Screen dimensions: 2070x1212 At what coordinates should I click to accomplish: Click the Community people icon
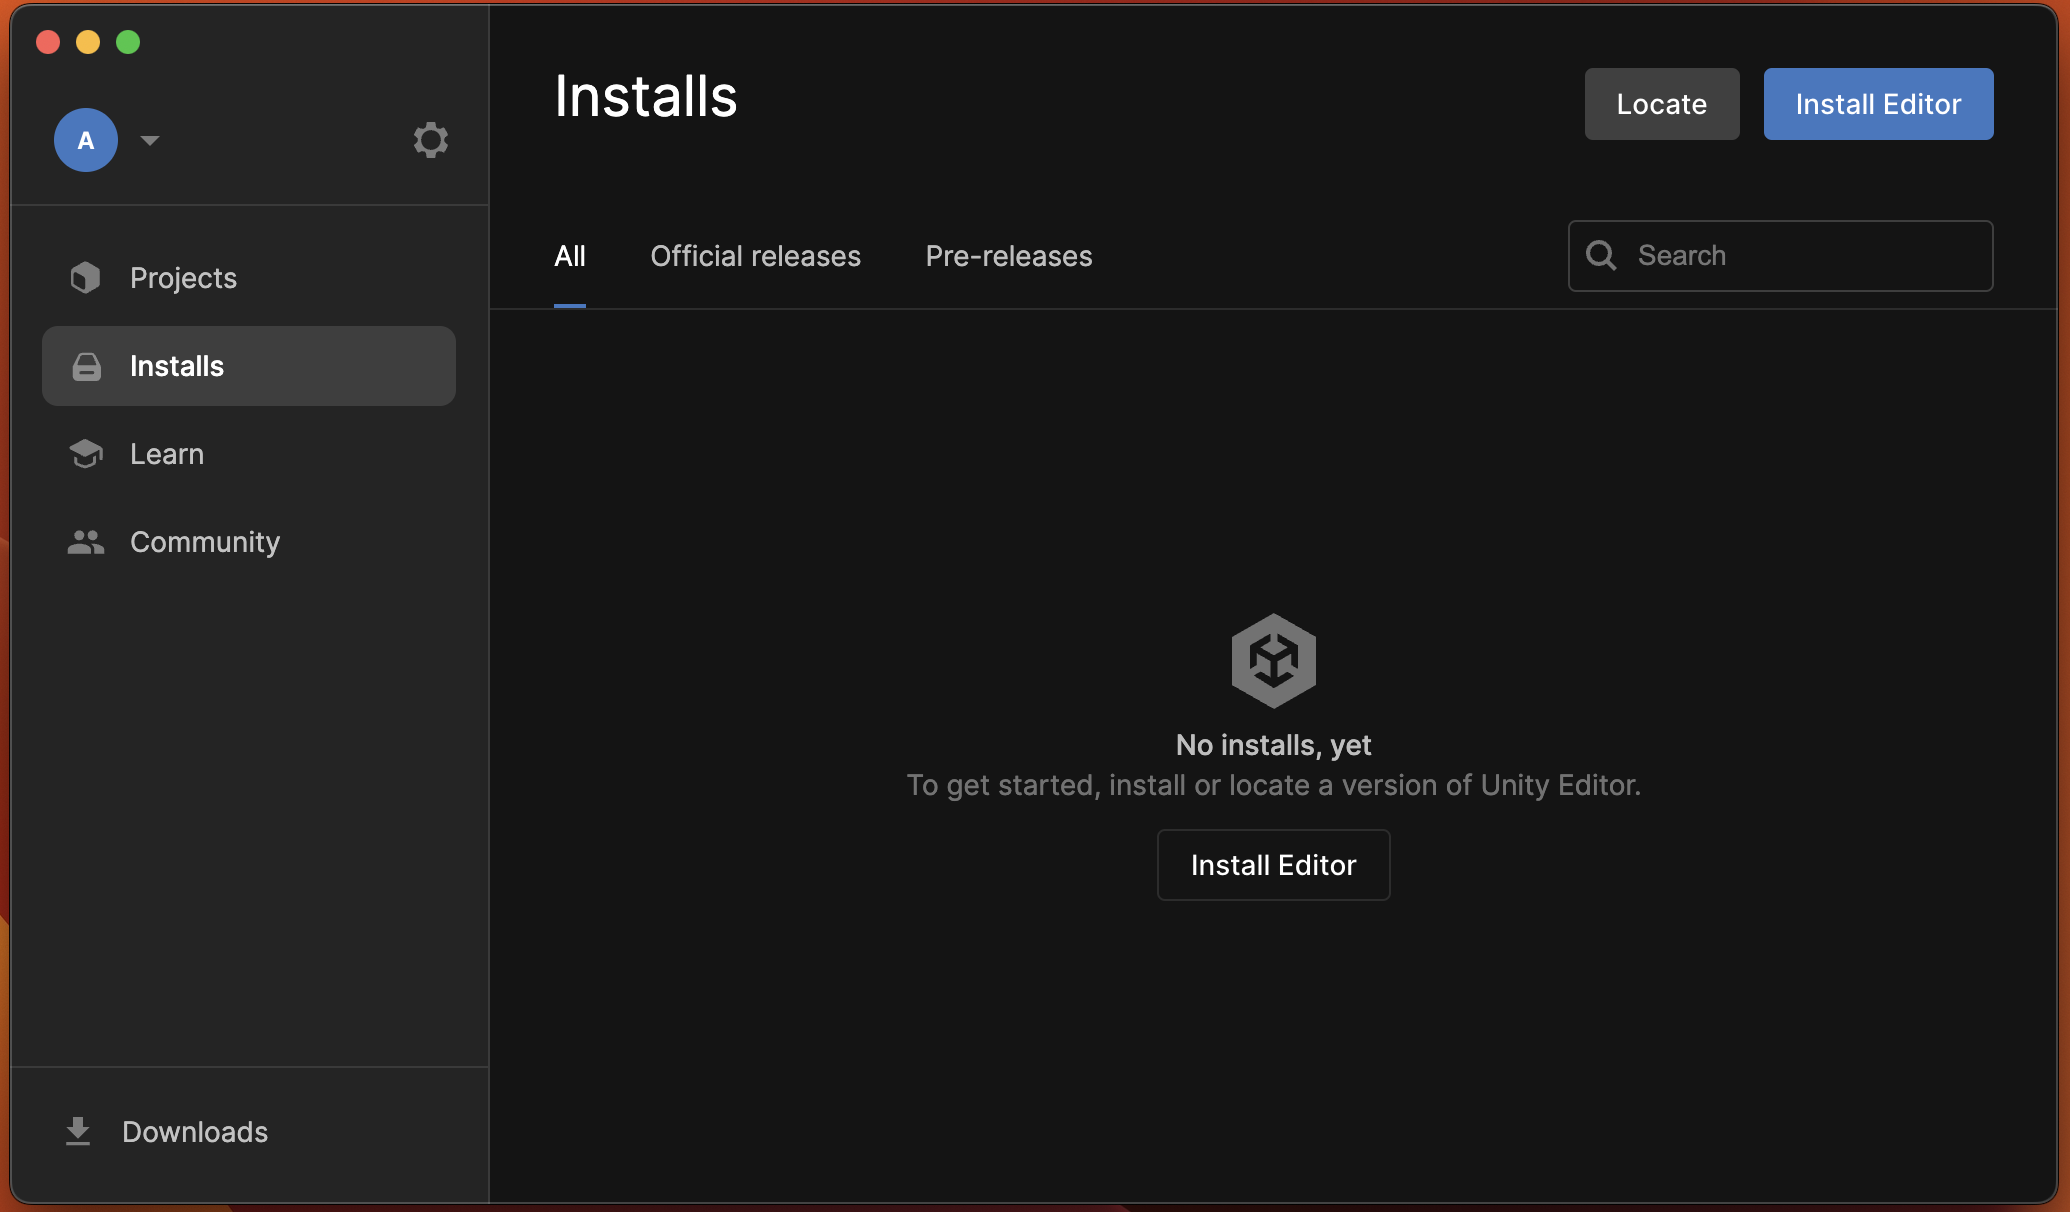coord(86,542)
